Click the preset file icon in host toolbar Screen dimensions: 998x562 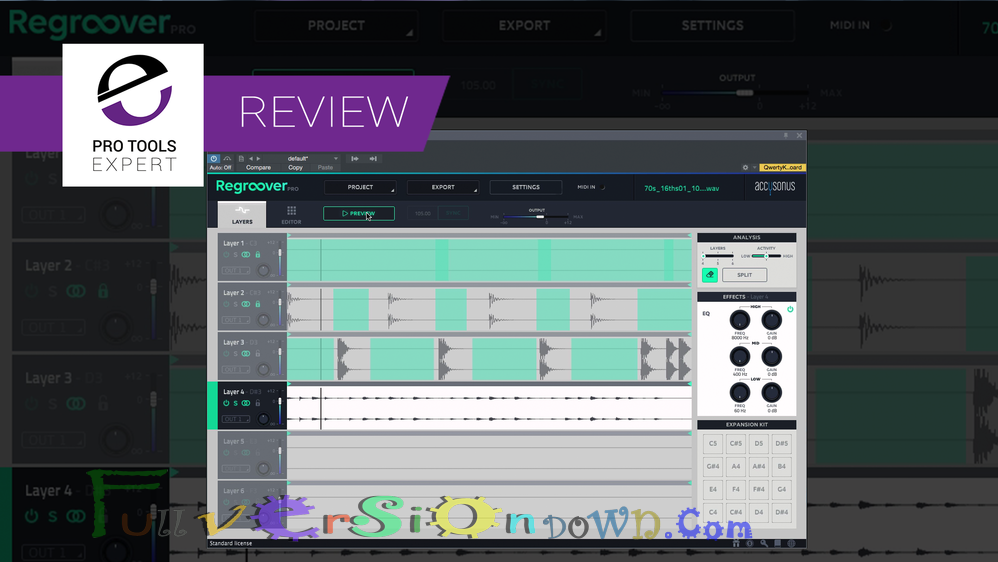tap(241, 158)
